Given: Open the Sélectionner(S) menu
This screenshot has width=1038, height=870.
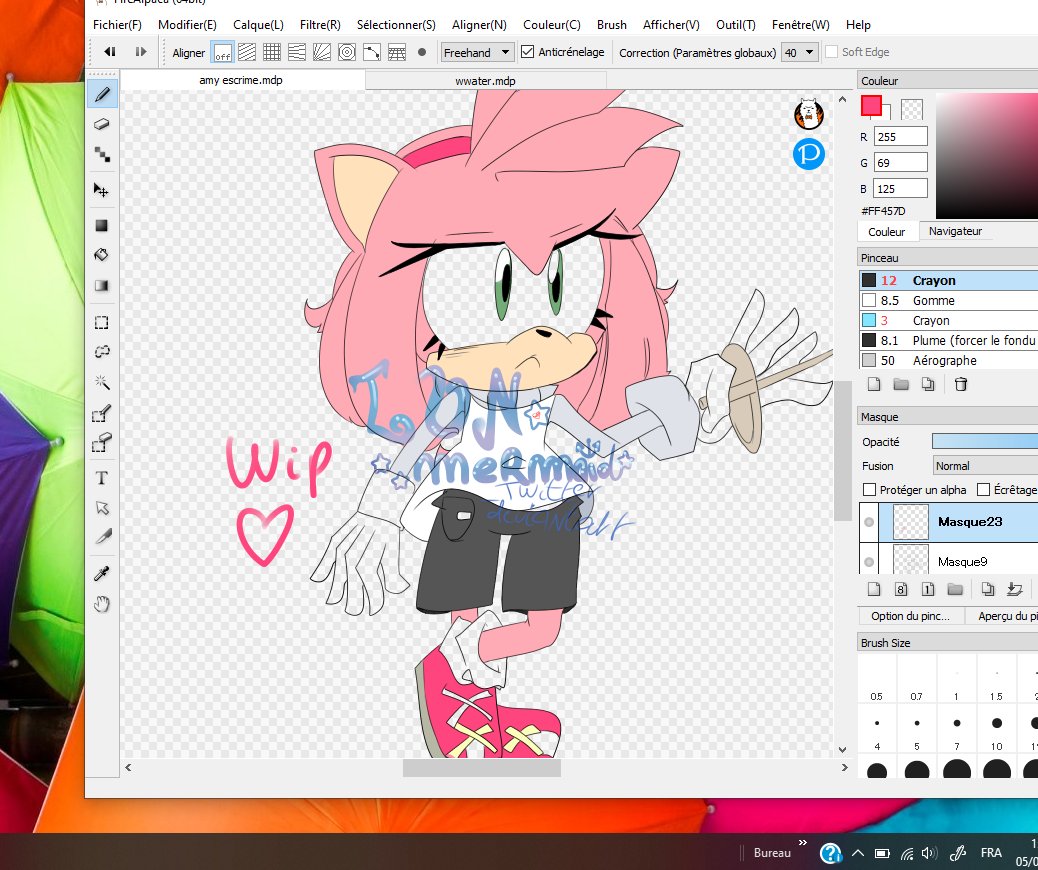Looking at the screenshot, I should pos(396,24).
